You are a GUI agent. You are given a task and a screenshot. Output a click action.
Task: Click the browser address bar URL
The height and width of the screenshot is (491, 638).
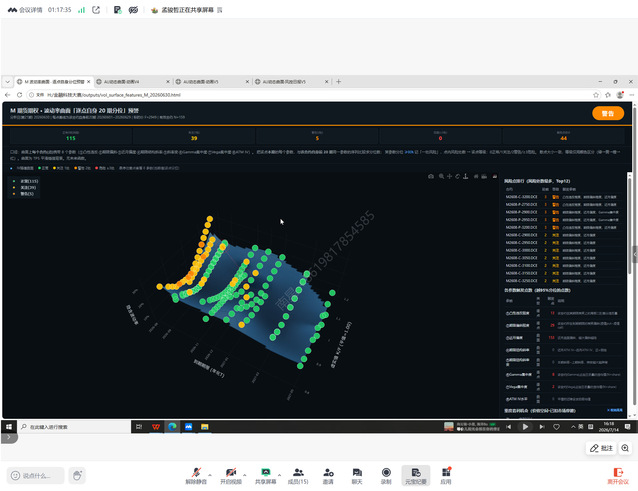[x=114, y=95]
